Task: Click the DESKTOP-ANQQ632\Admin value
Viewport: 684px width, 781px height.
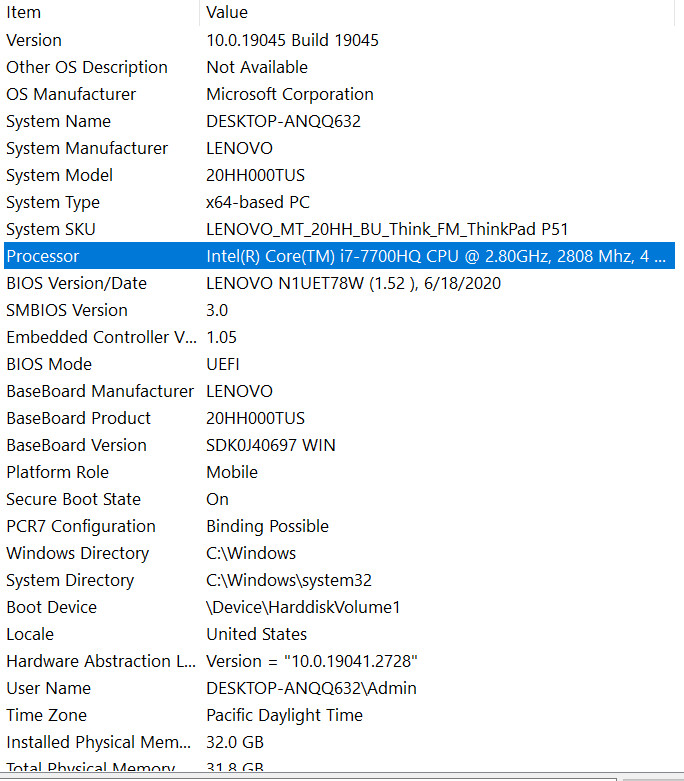Action: coord(311,688)
